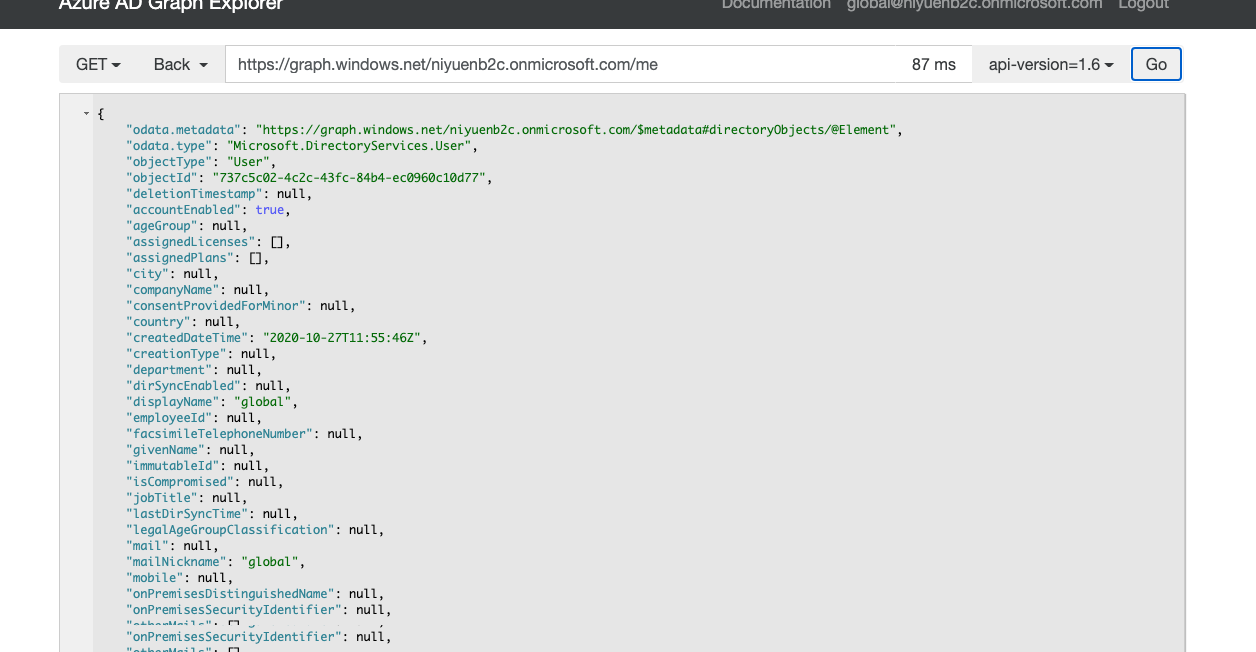Viewport: 1256px width, 652px height.
Task: Select the displayName "global" value
Action: click(x=263, y=402)
